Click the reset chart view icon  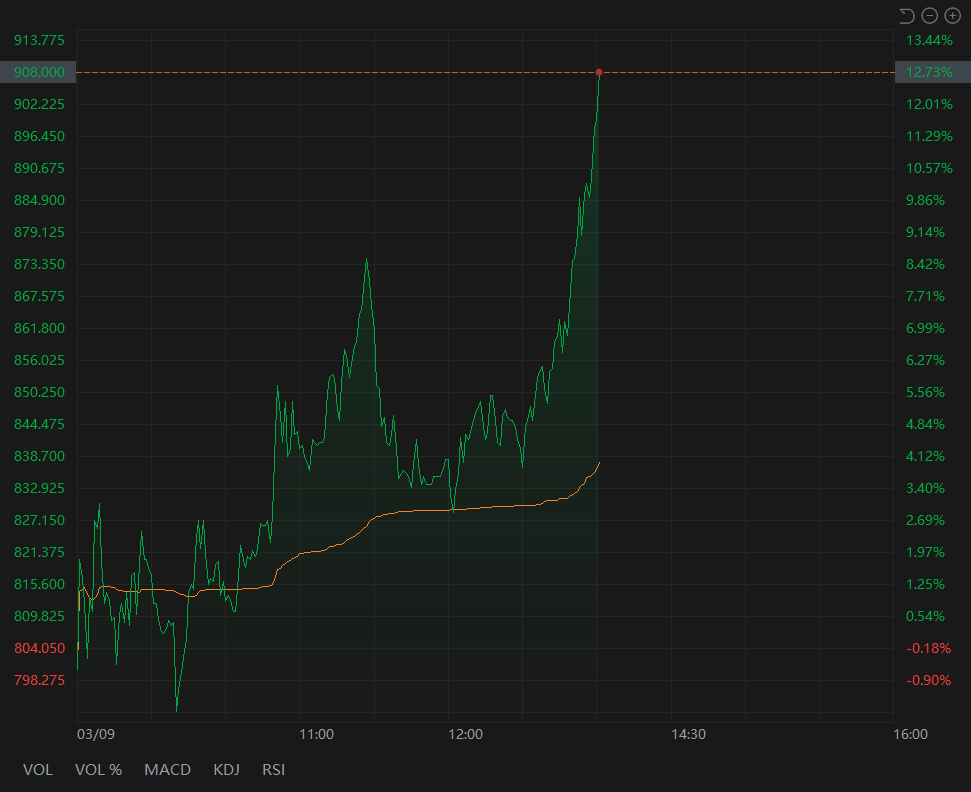[907, 15]
